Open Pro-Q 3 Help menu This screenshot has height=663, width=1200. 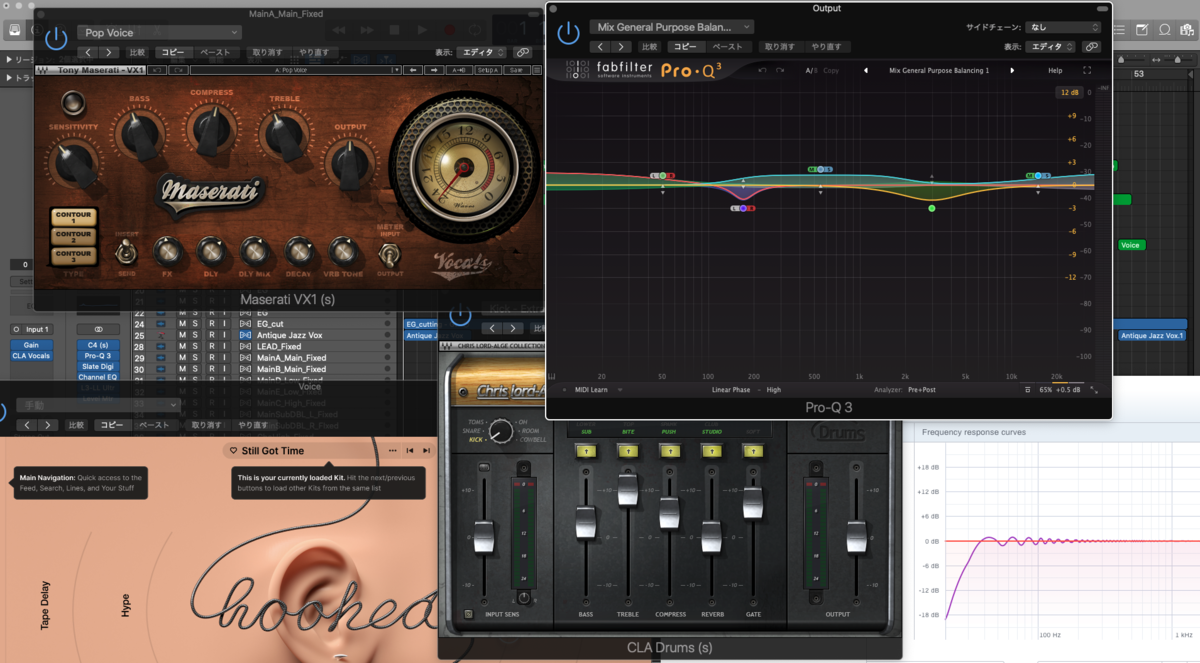pos(1055,71)
